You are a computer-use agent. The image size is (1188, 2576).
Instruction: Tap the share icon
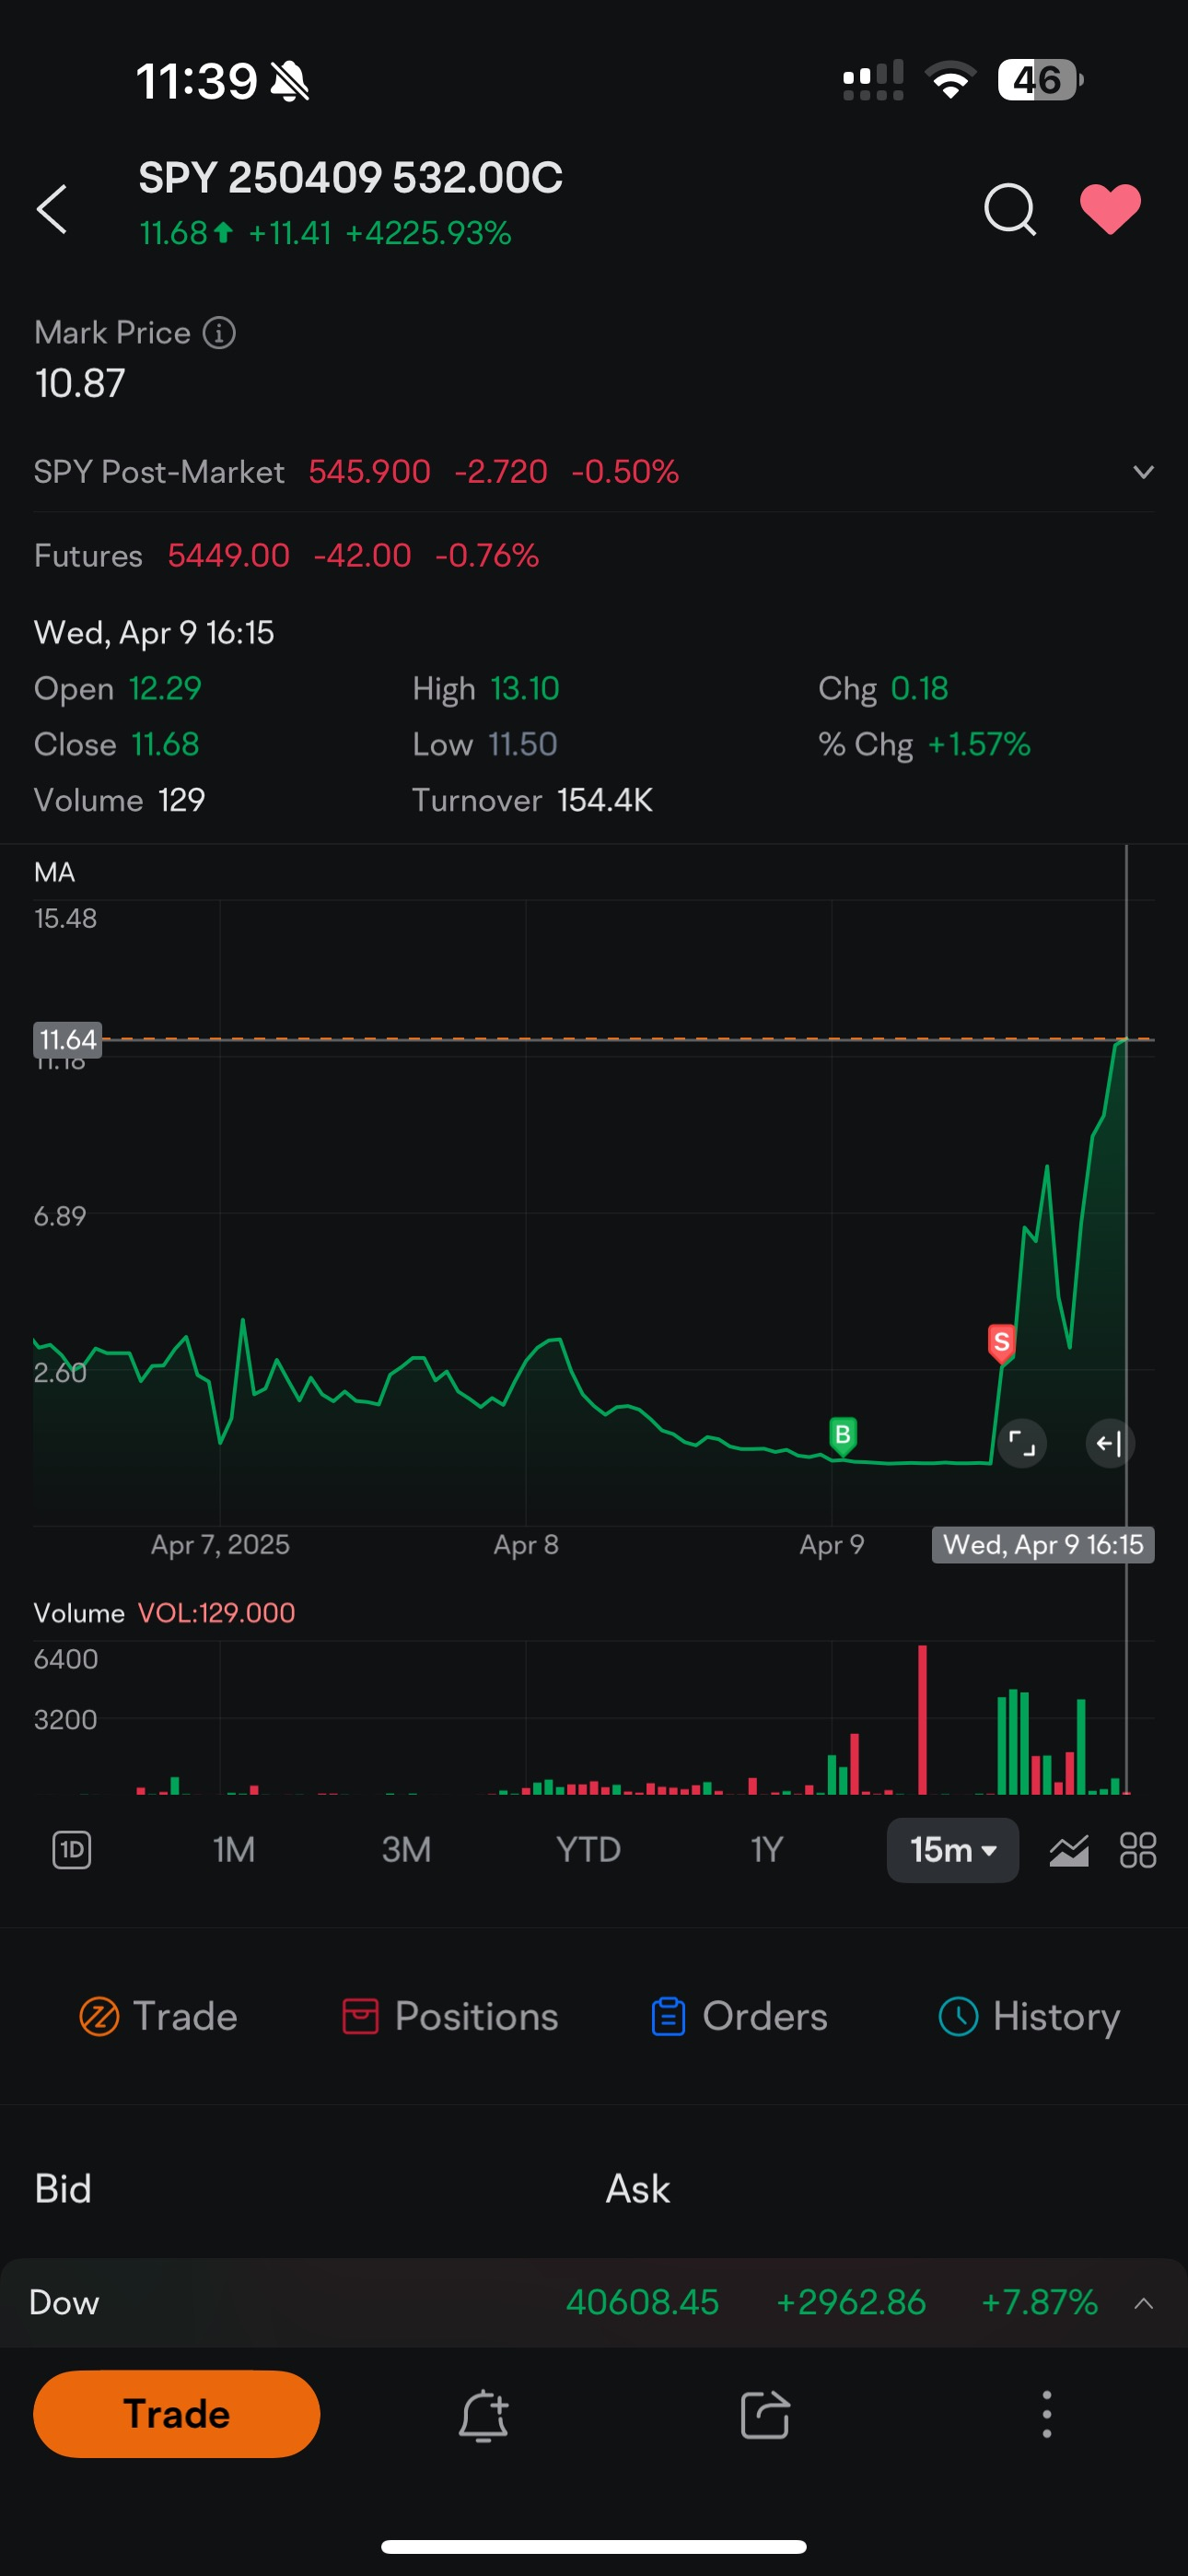[x=765, y=2415]
